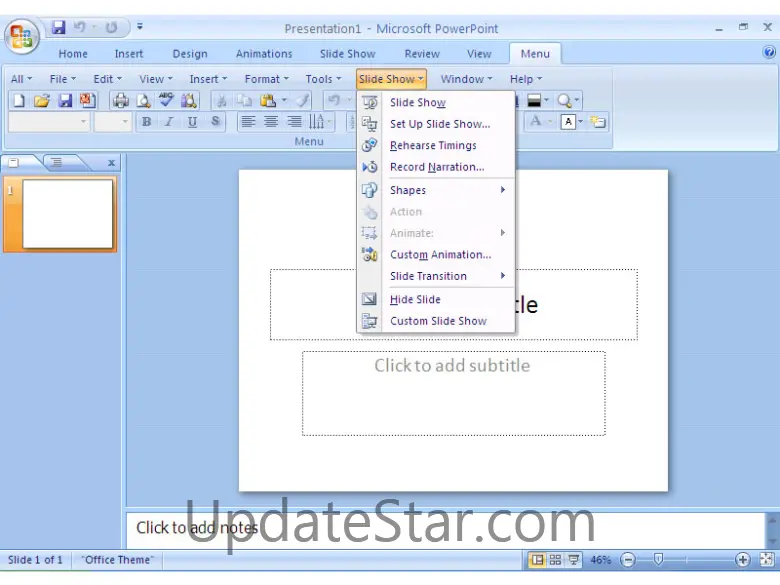Click the Office Theme status bar label
780x585 pixels.
[x=117, y=560]
